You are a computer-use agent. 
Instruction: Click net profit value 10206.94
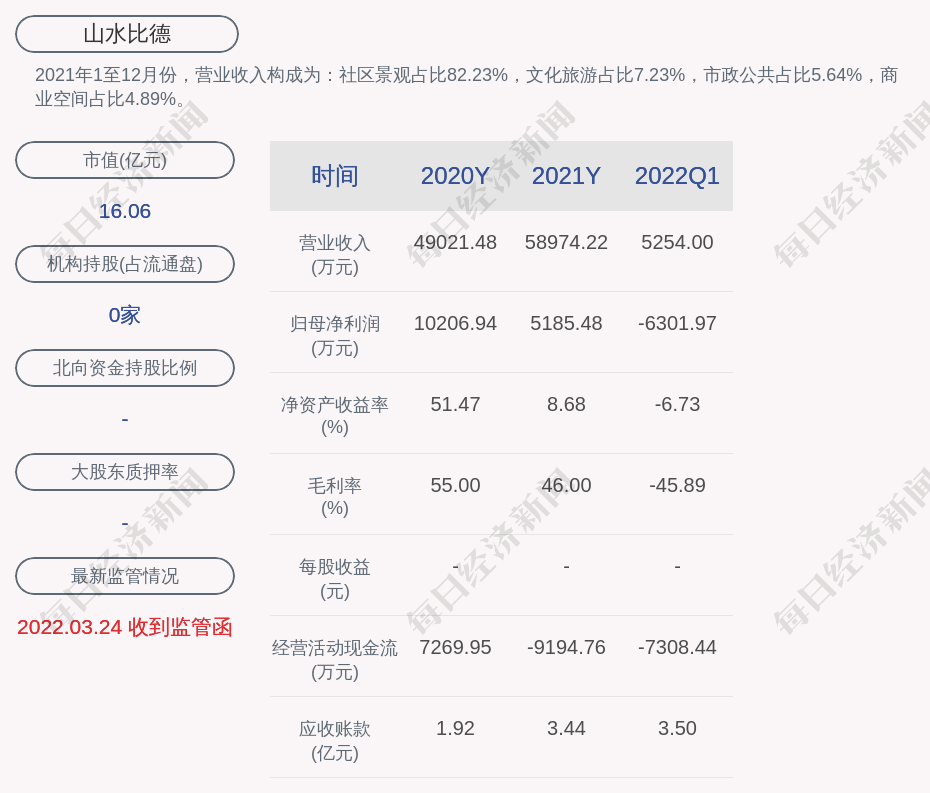[x=455, y=323]
